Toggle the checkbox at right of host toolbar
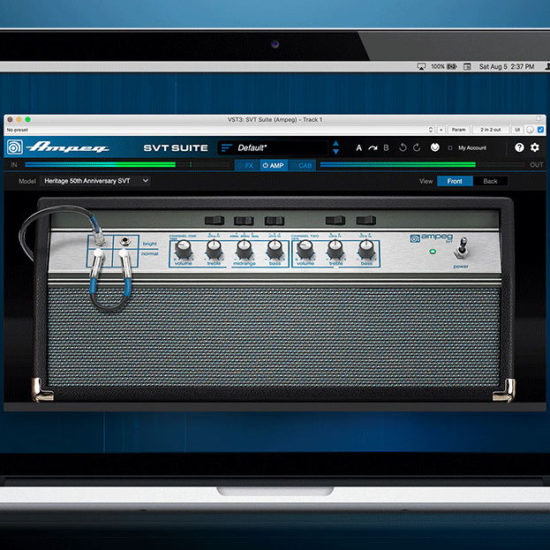The image size is (550, 550). click(540, 130)
